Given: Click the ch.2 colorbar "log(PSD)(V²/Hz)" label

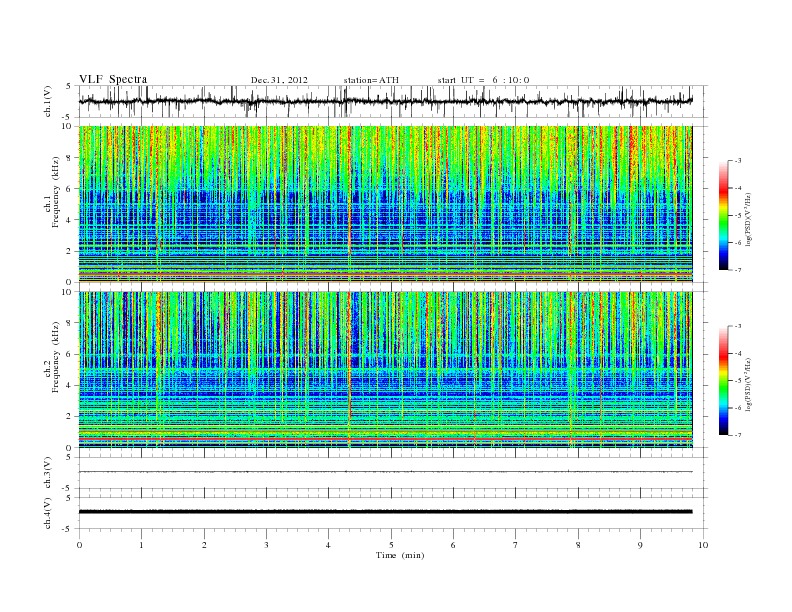Looking at the screenshot, I should pos(748,384).
